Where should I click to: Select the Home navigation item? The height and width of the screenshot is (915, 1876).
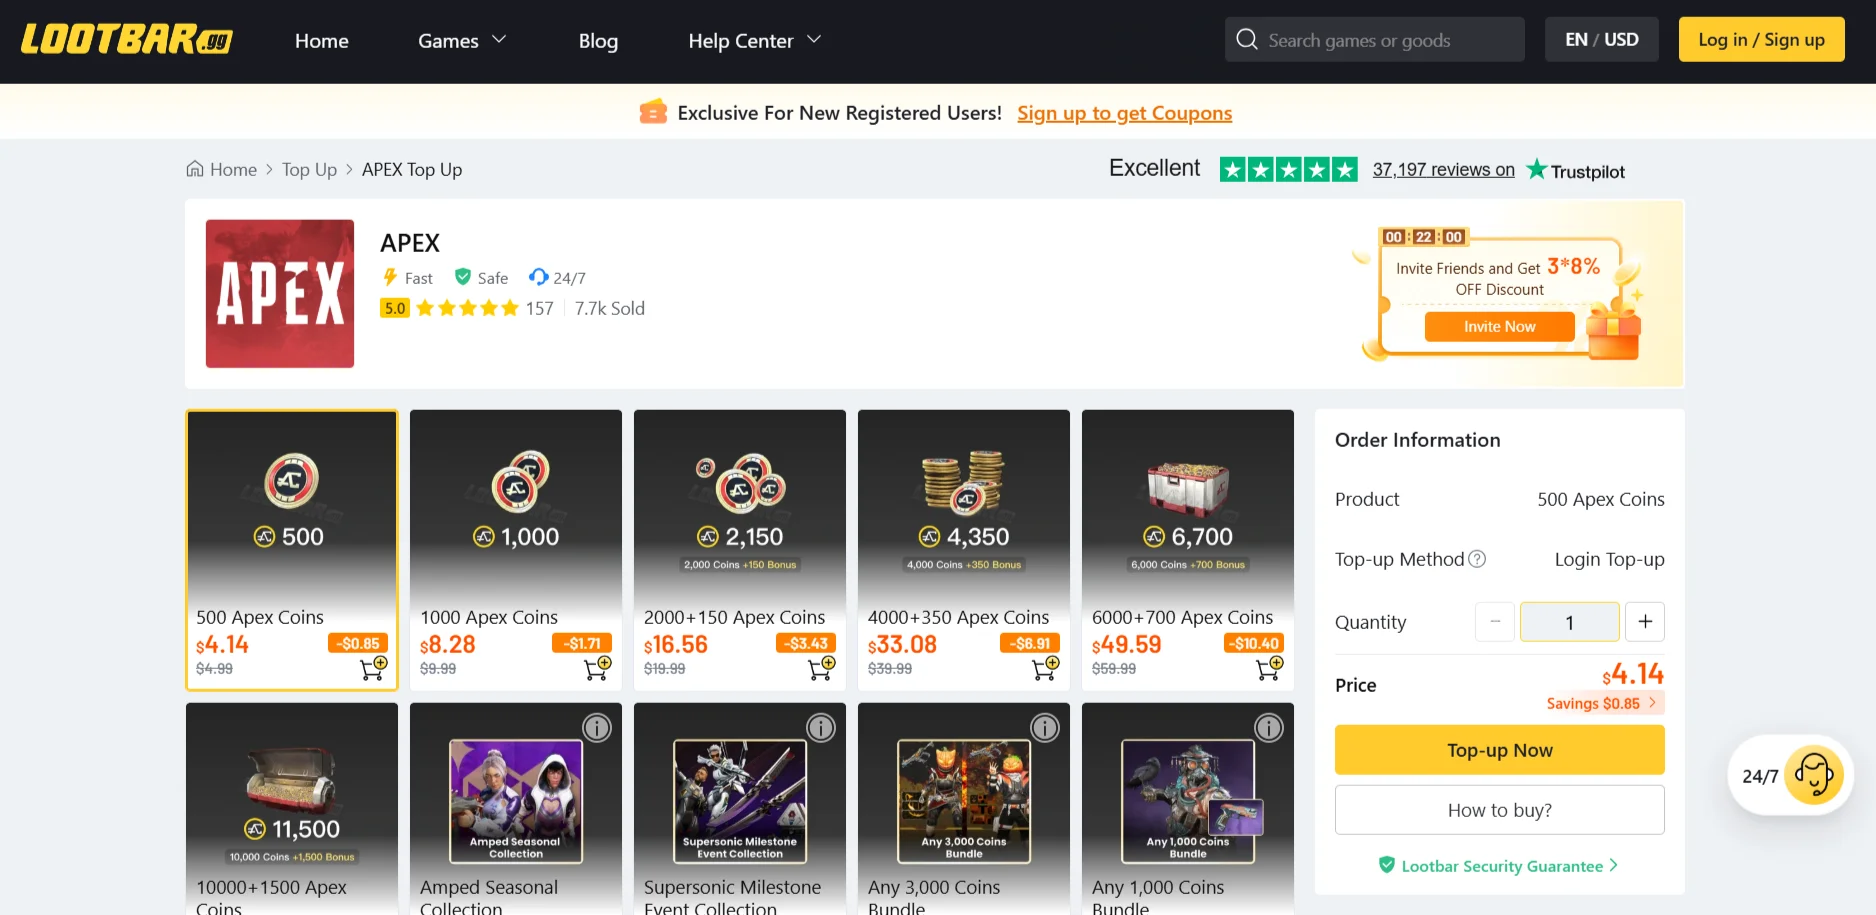[x=321, y=41]
